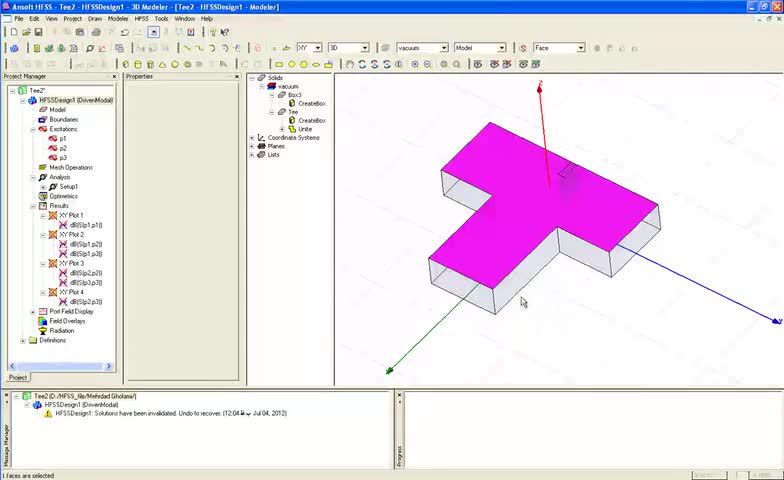Click the Insert HFSS Design icon
The width and height of the screenshot is (784, 480).
click(x=14, y=48)
